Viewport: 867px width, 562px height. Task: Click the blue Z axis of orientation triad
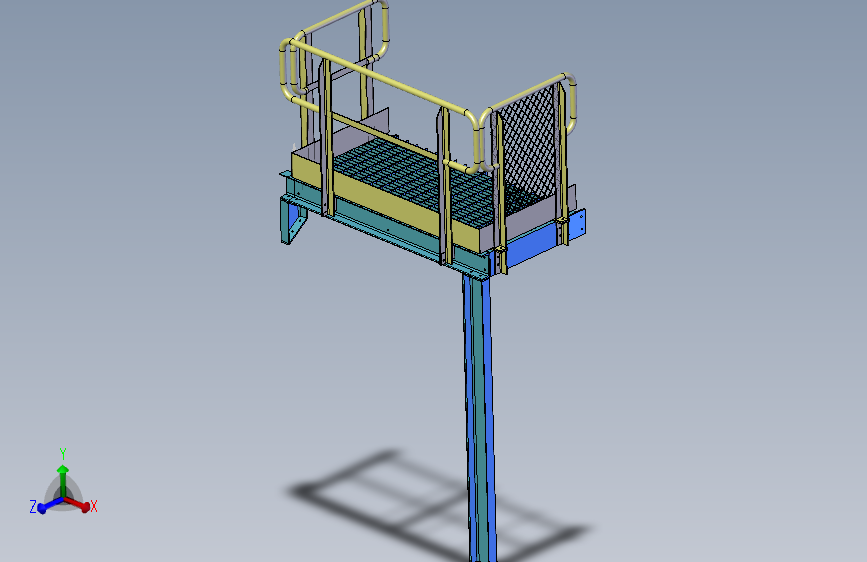click(49, 505)
